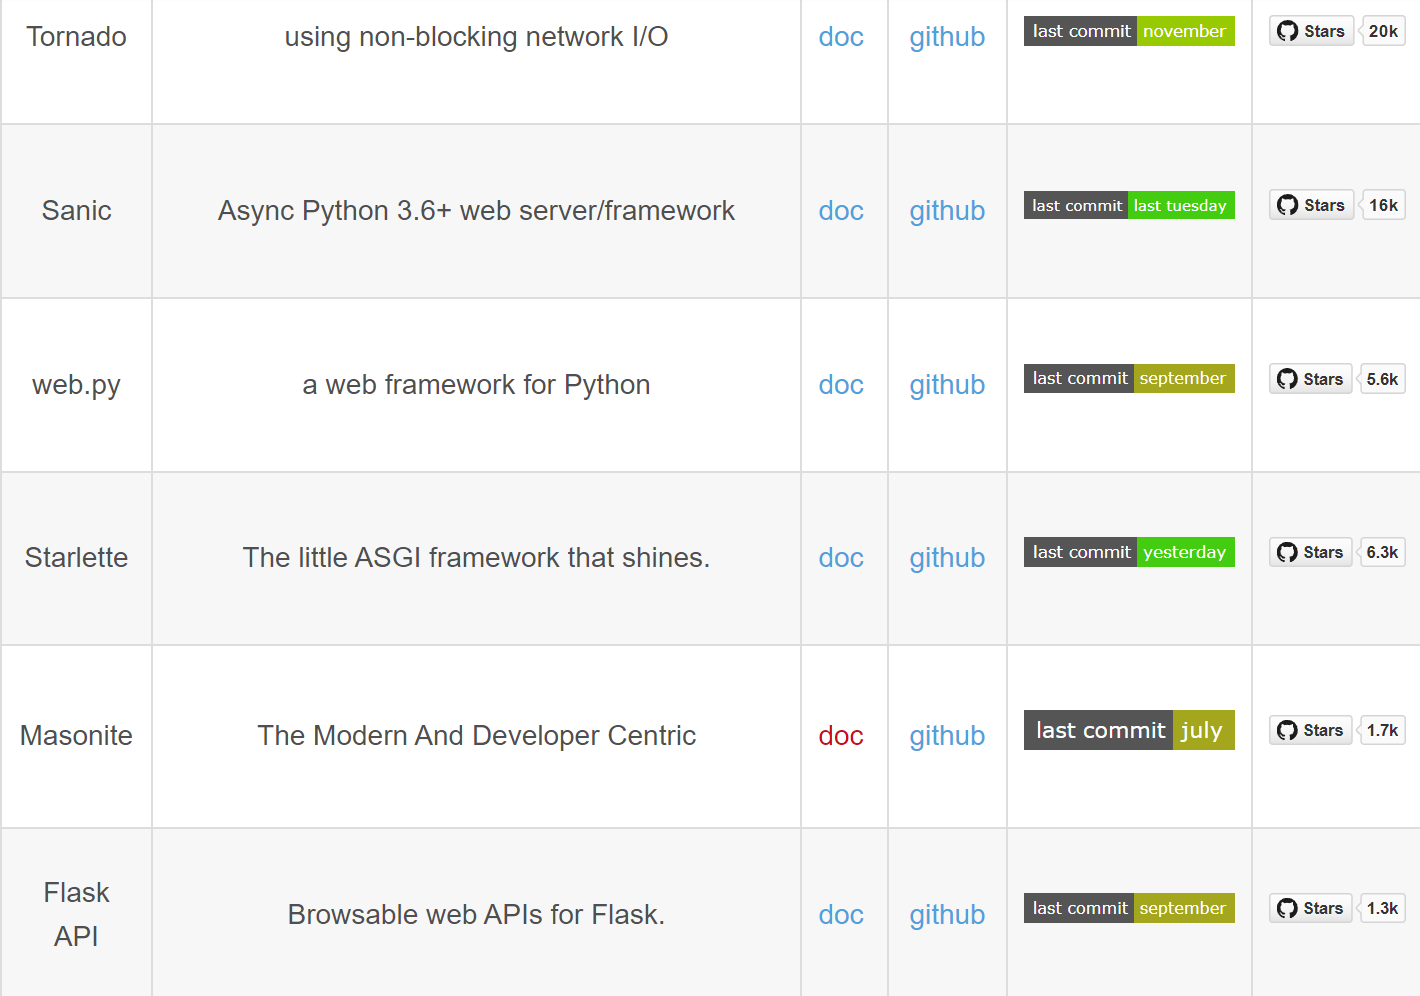Click the 6.3k star count for Starlette
Viewport: 1420px width, 996px height.
pos(1382,552)
